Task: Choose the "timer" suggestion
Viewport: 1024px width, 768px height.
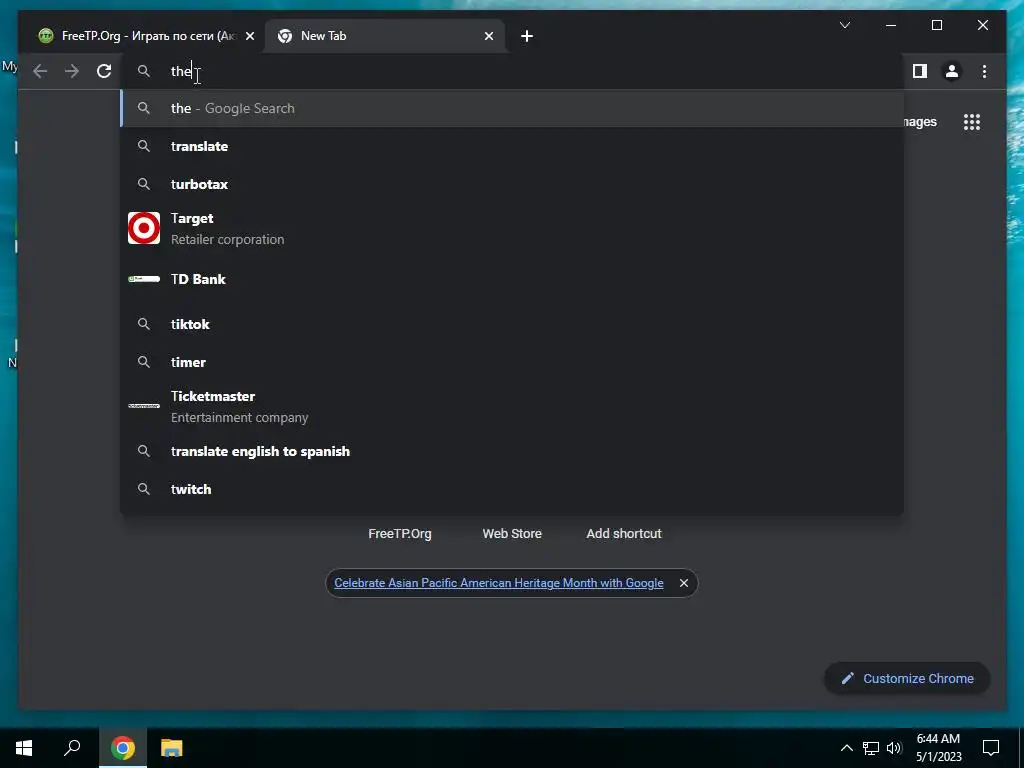Action: click(513, 362)
